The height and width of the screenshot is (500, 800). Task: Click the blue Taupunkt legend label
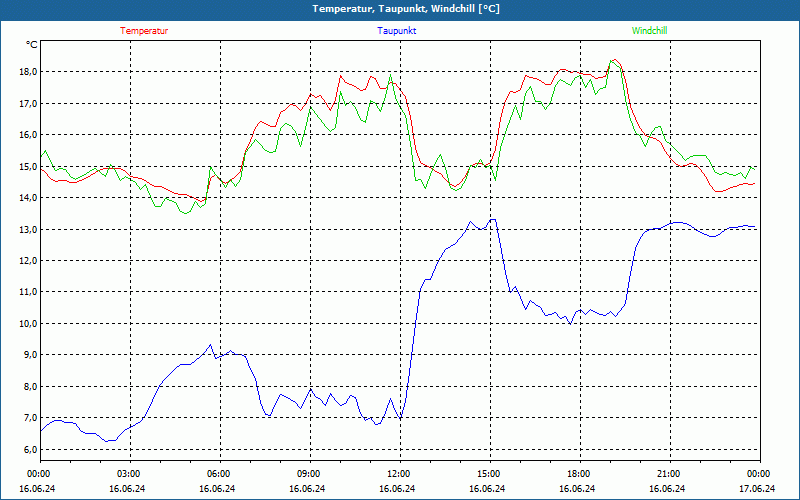click(x=396, y=31)
